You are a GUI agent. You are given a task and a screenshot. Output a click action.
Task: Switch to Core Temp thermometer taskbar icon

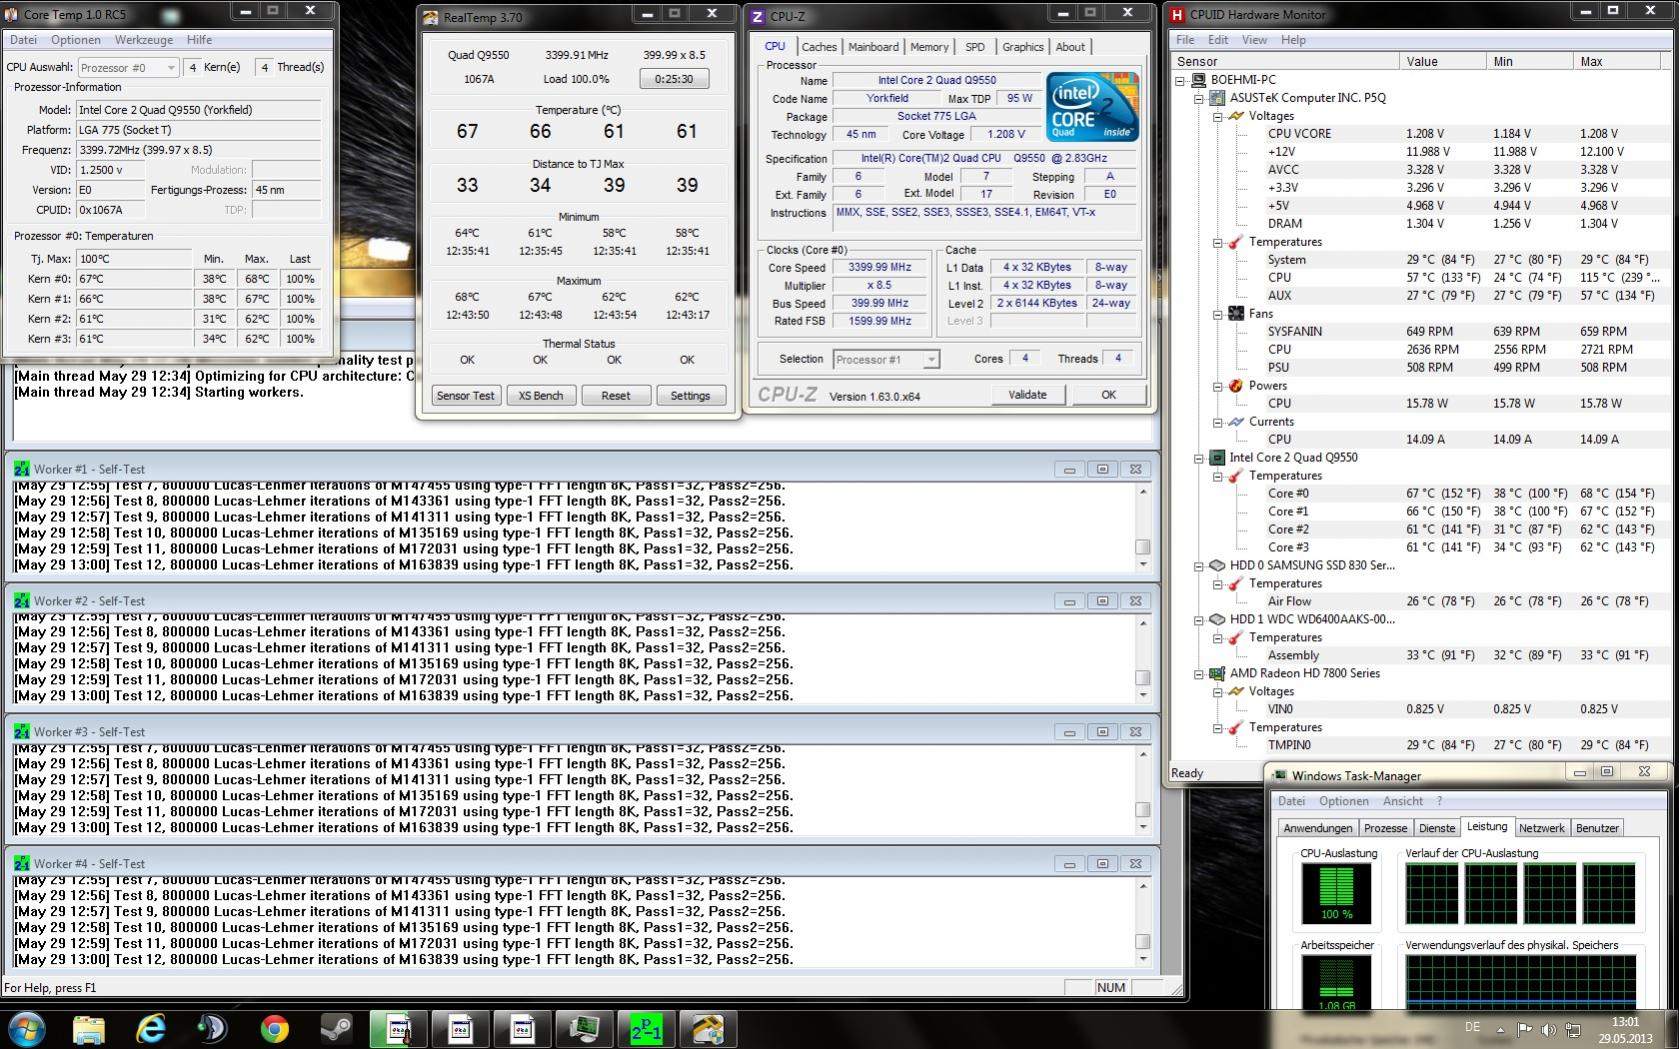coord(398,1028)
